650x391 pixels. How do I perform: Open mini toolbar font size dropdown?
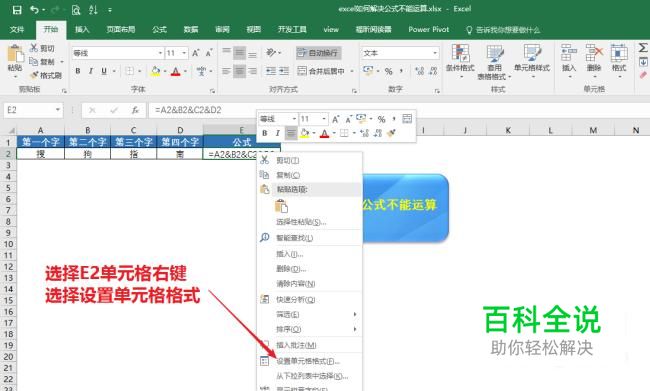325,119
